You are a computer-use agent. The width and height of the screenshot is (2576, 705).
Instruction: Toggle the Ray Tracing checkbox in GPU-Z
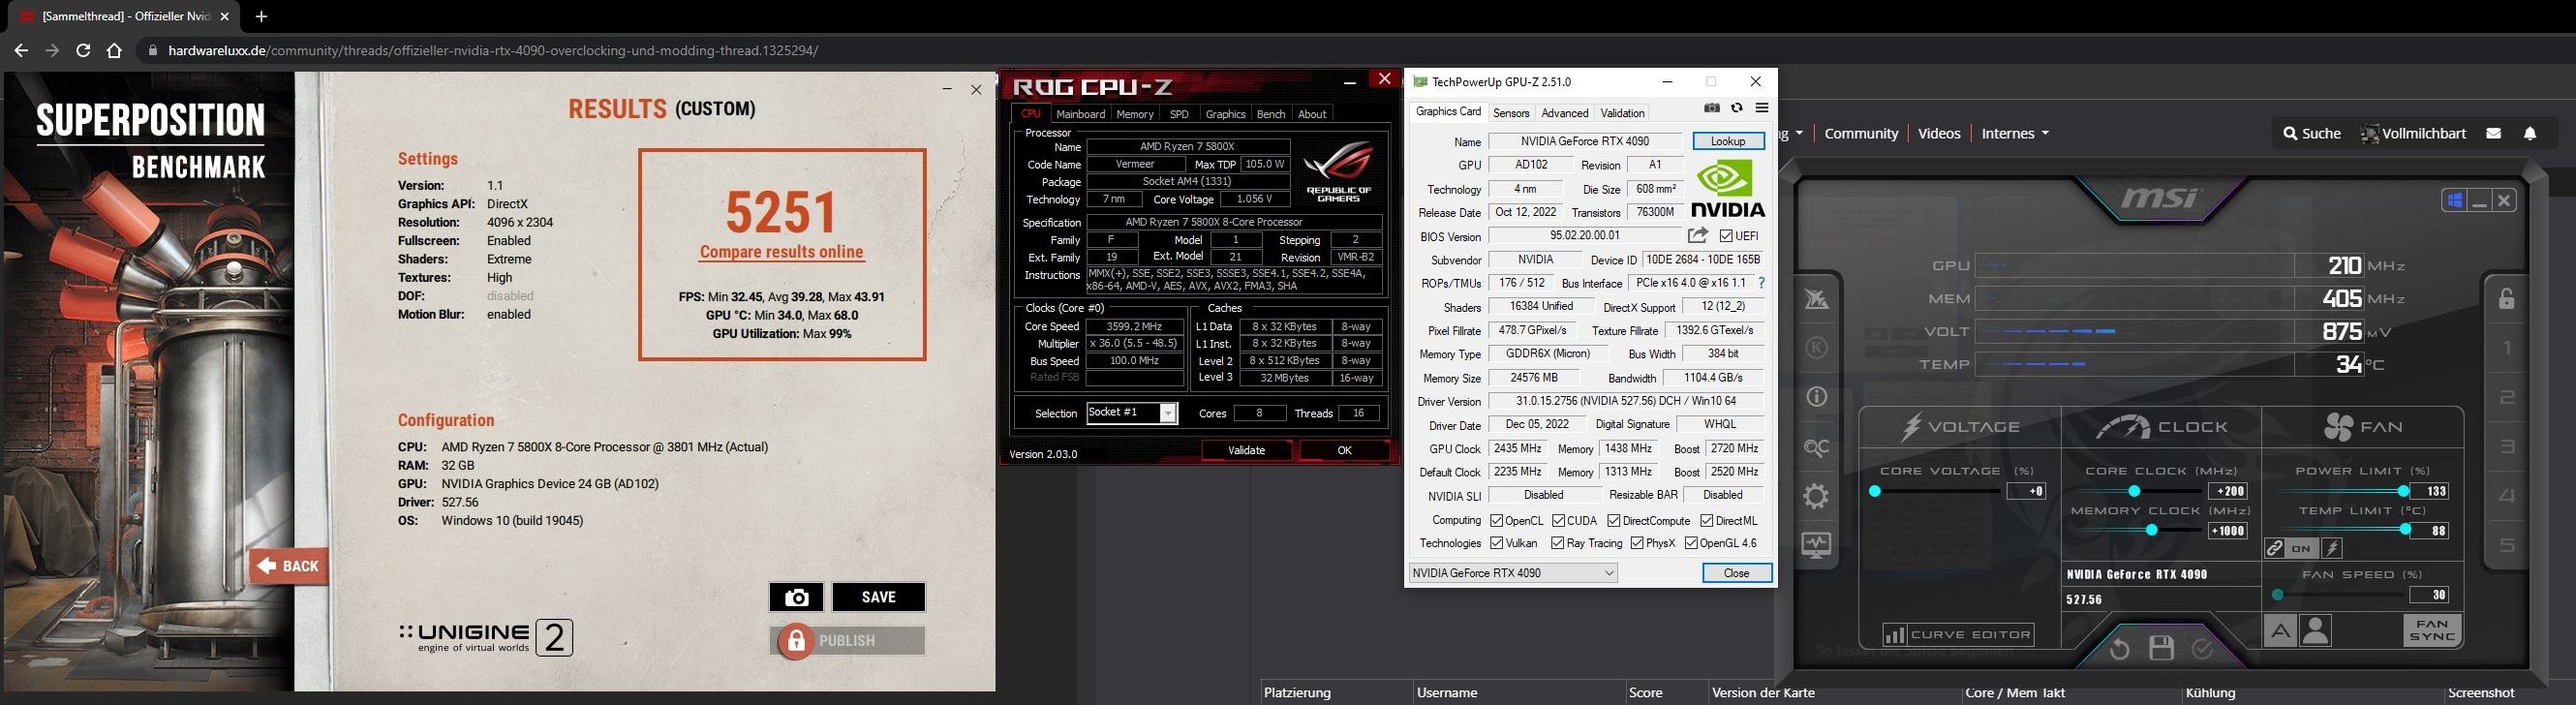[x=1558, y=543]
